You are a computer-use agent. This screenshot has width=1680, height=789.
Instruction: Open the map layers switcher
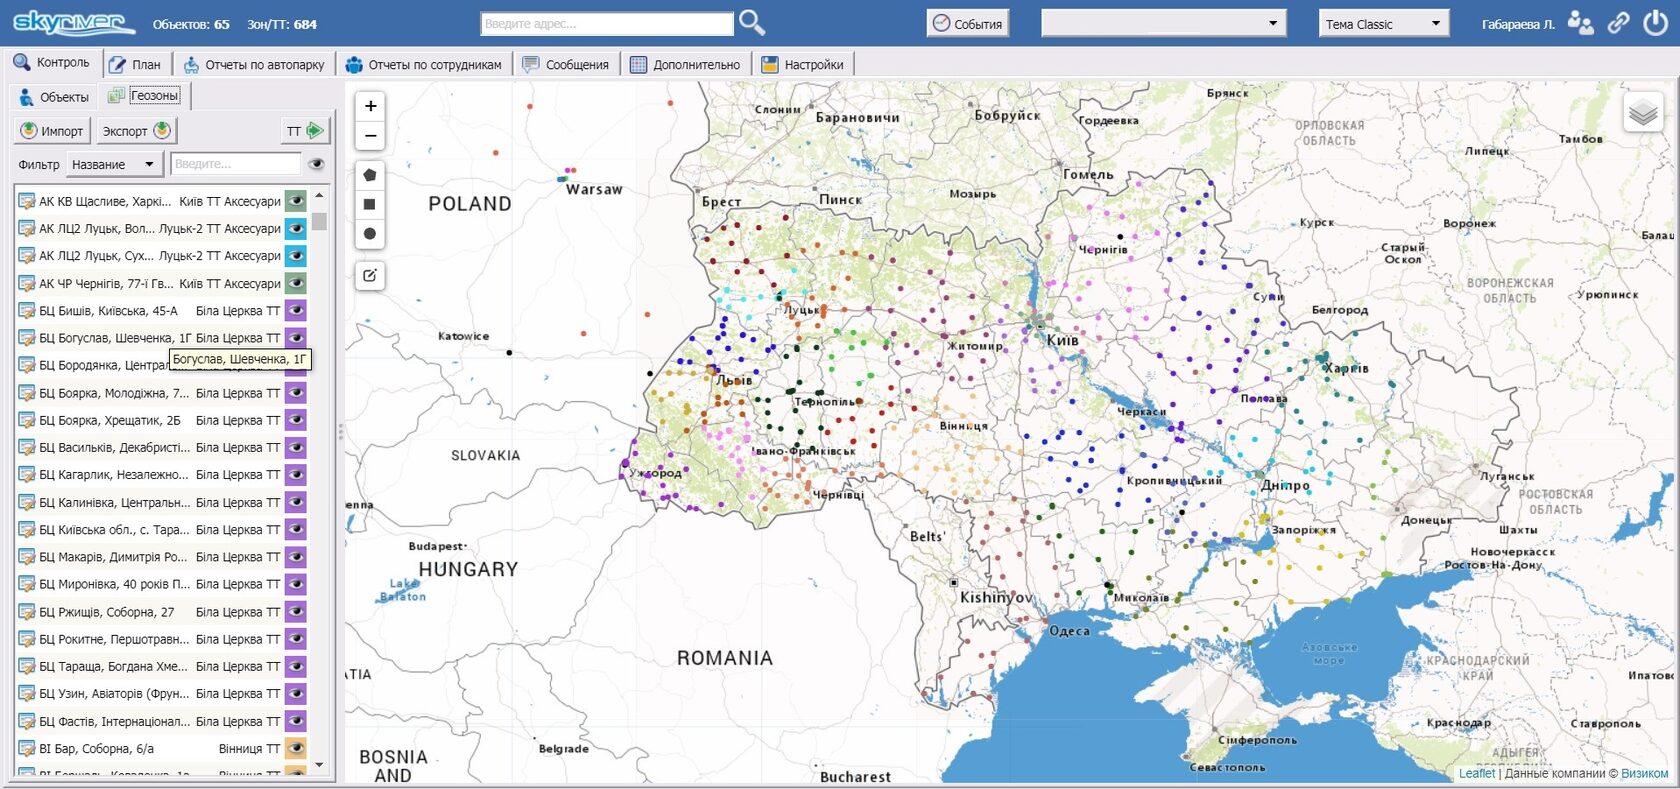point(1642,113)
